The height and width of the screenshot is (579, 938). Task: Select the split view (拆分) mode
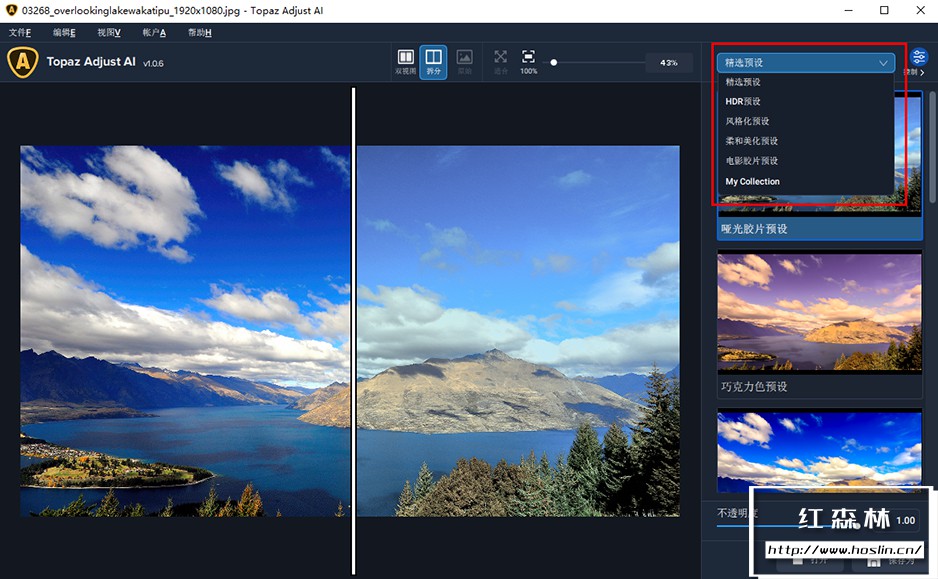point(433,62)
